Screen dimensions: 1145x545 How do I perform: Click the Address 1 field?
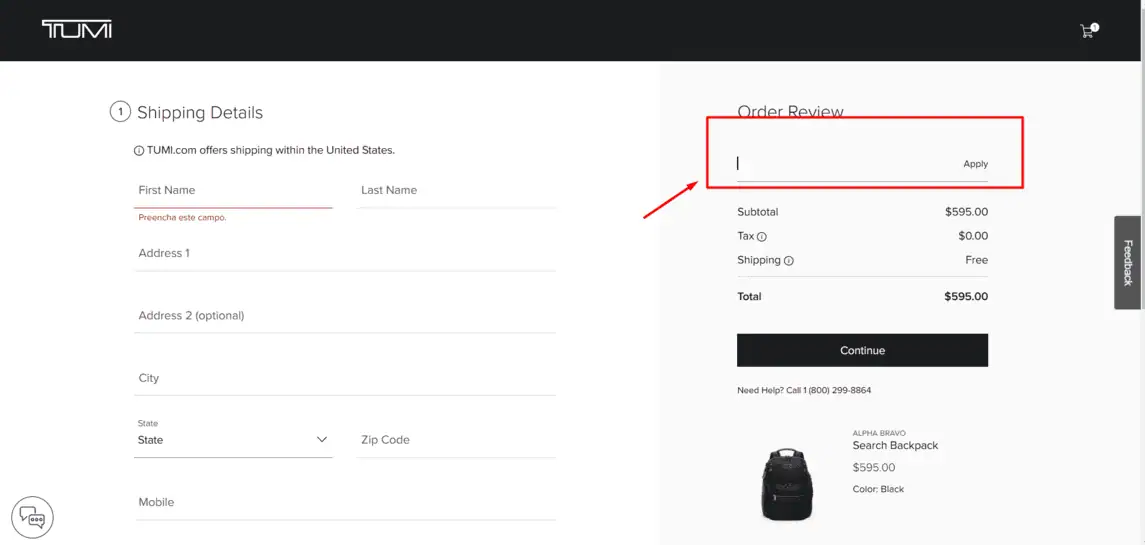click(345, 253)
